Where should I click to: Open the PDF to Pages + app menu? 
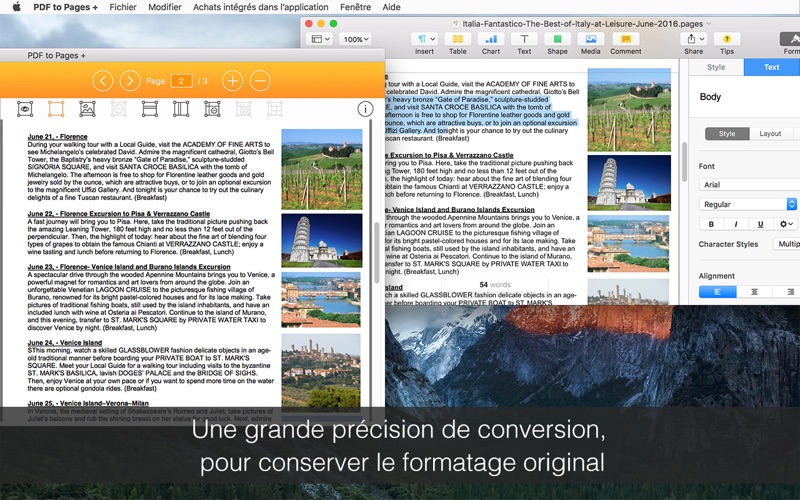click(x=65, y=7)
